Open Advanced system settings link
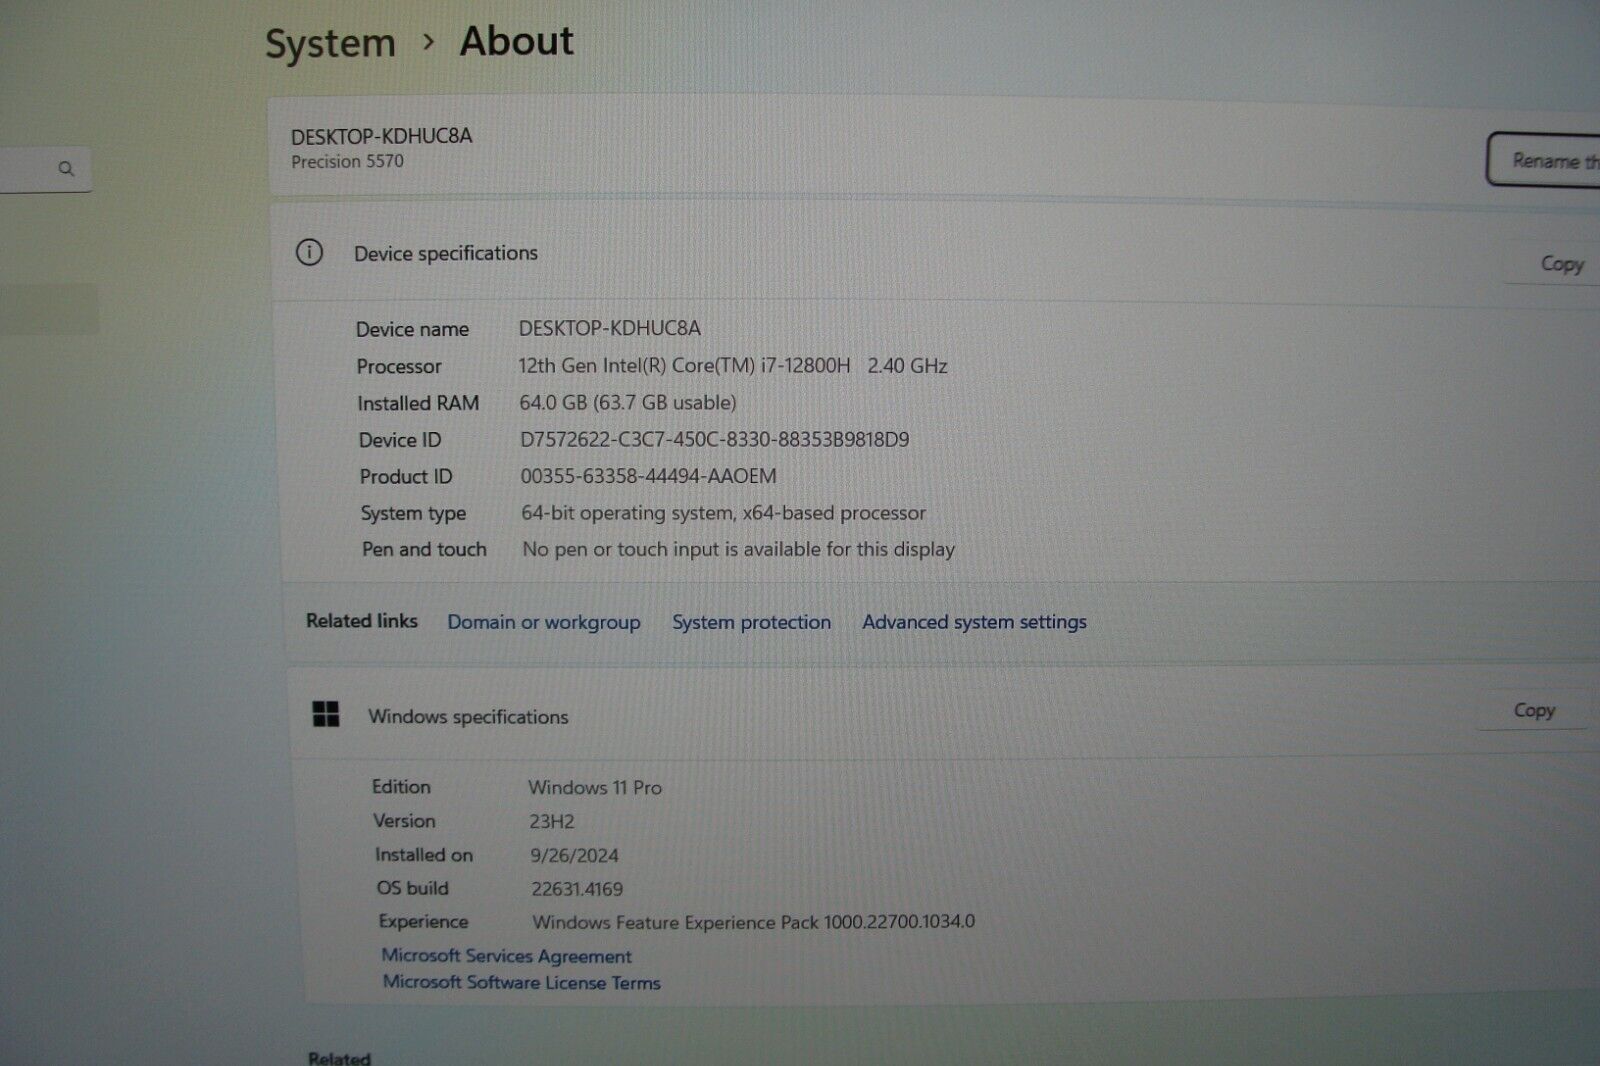 (974, 622)
